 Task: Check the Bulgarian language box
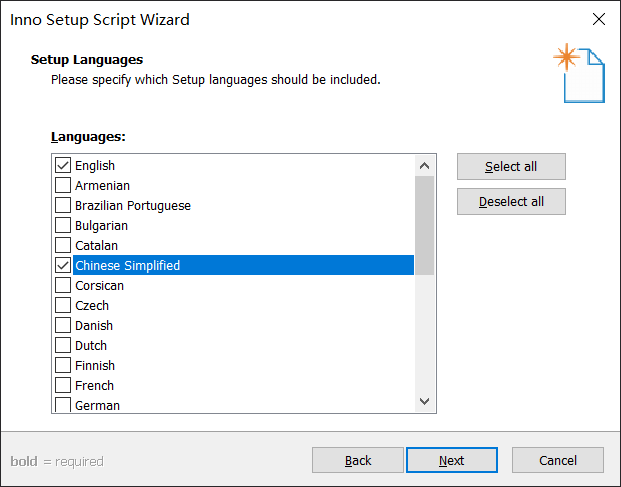63,225
